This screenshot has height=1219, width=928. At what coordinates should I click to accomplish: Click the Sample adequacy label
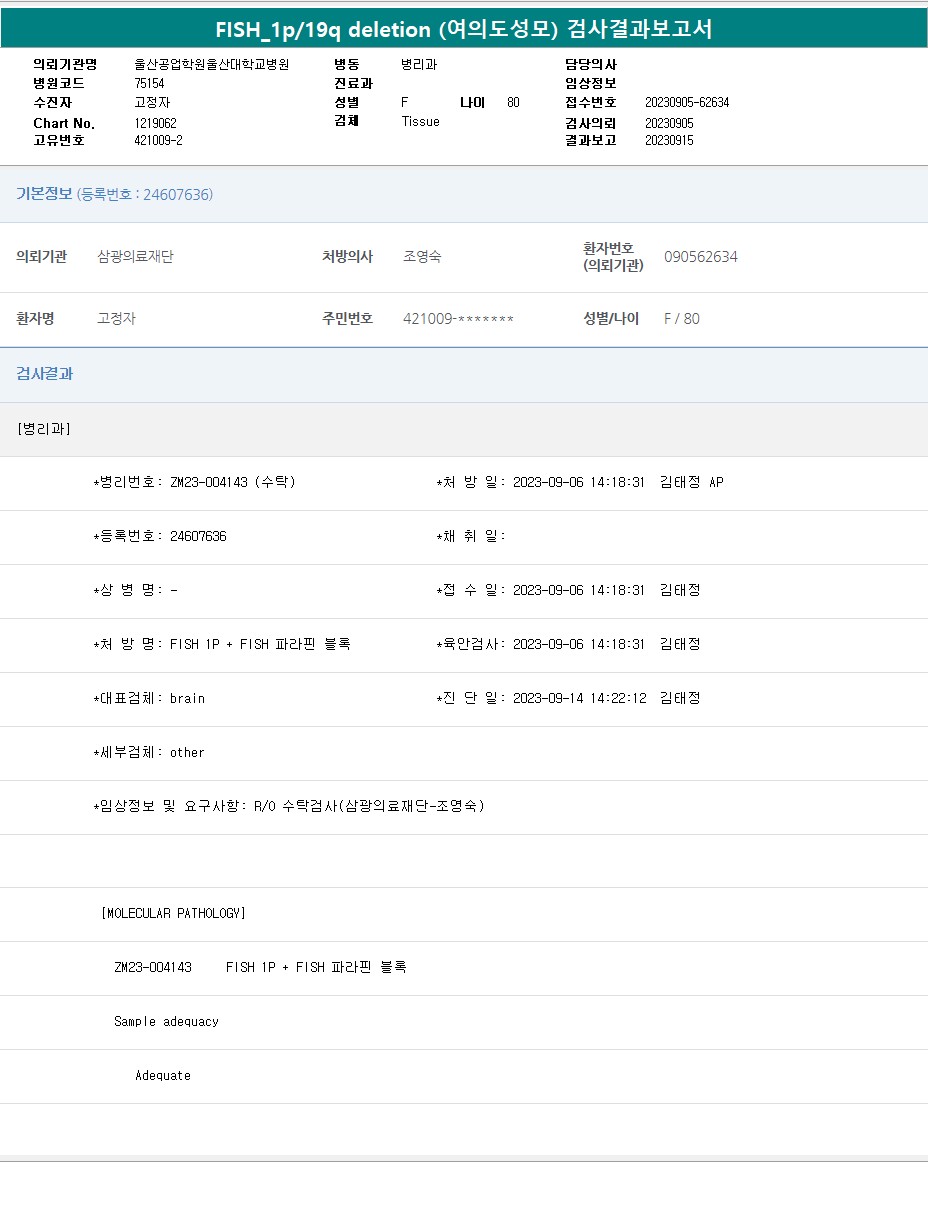[x=166, y=1021]
